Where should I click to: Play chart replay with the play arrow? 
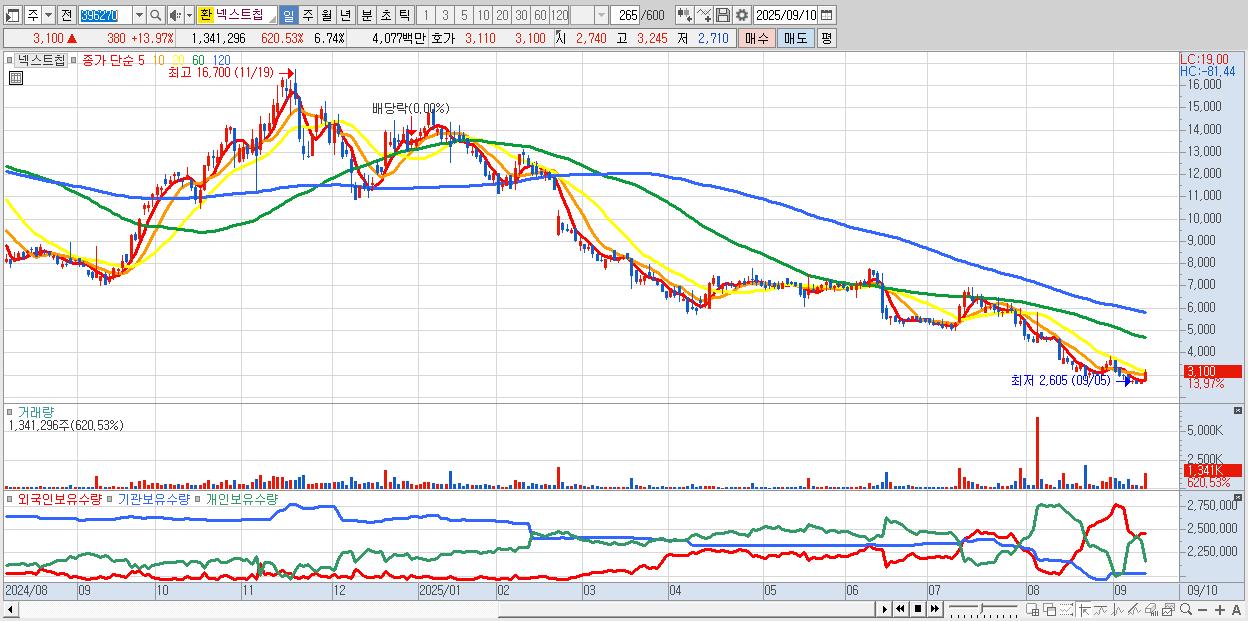(885, 609)
